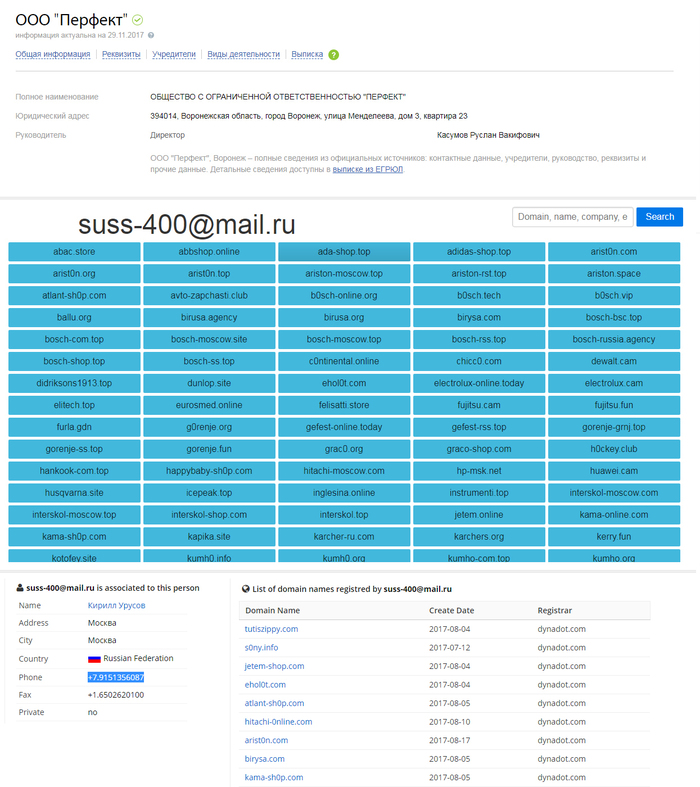Go to the Учредители tab
Viewport: 700px width, 787px height.
click(174, 54)
